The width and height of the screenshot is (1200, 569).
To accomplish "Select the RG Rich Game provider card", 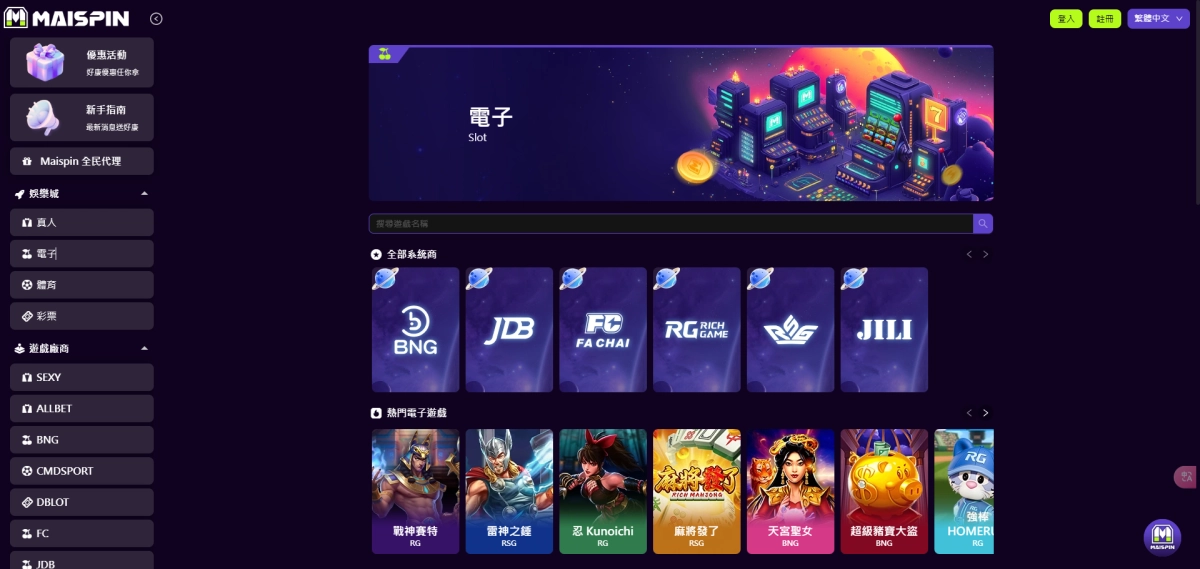I will point(697,329).
